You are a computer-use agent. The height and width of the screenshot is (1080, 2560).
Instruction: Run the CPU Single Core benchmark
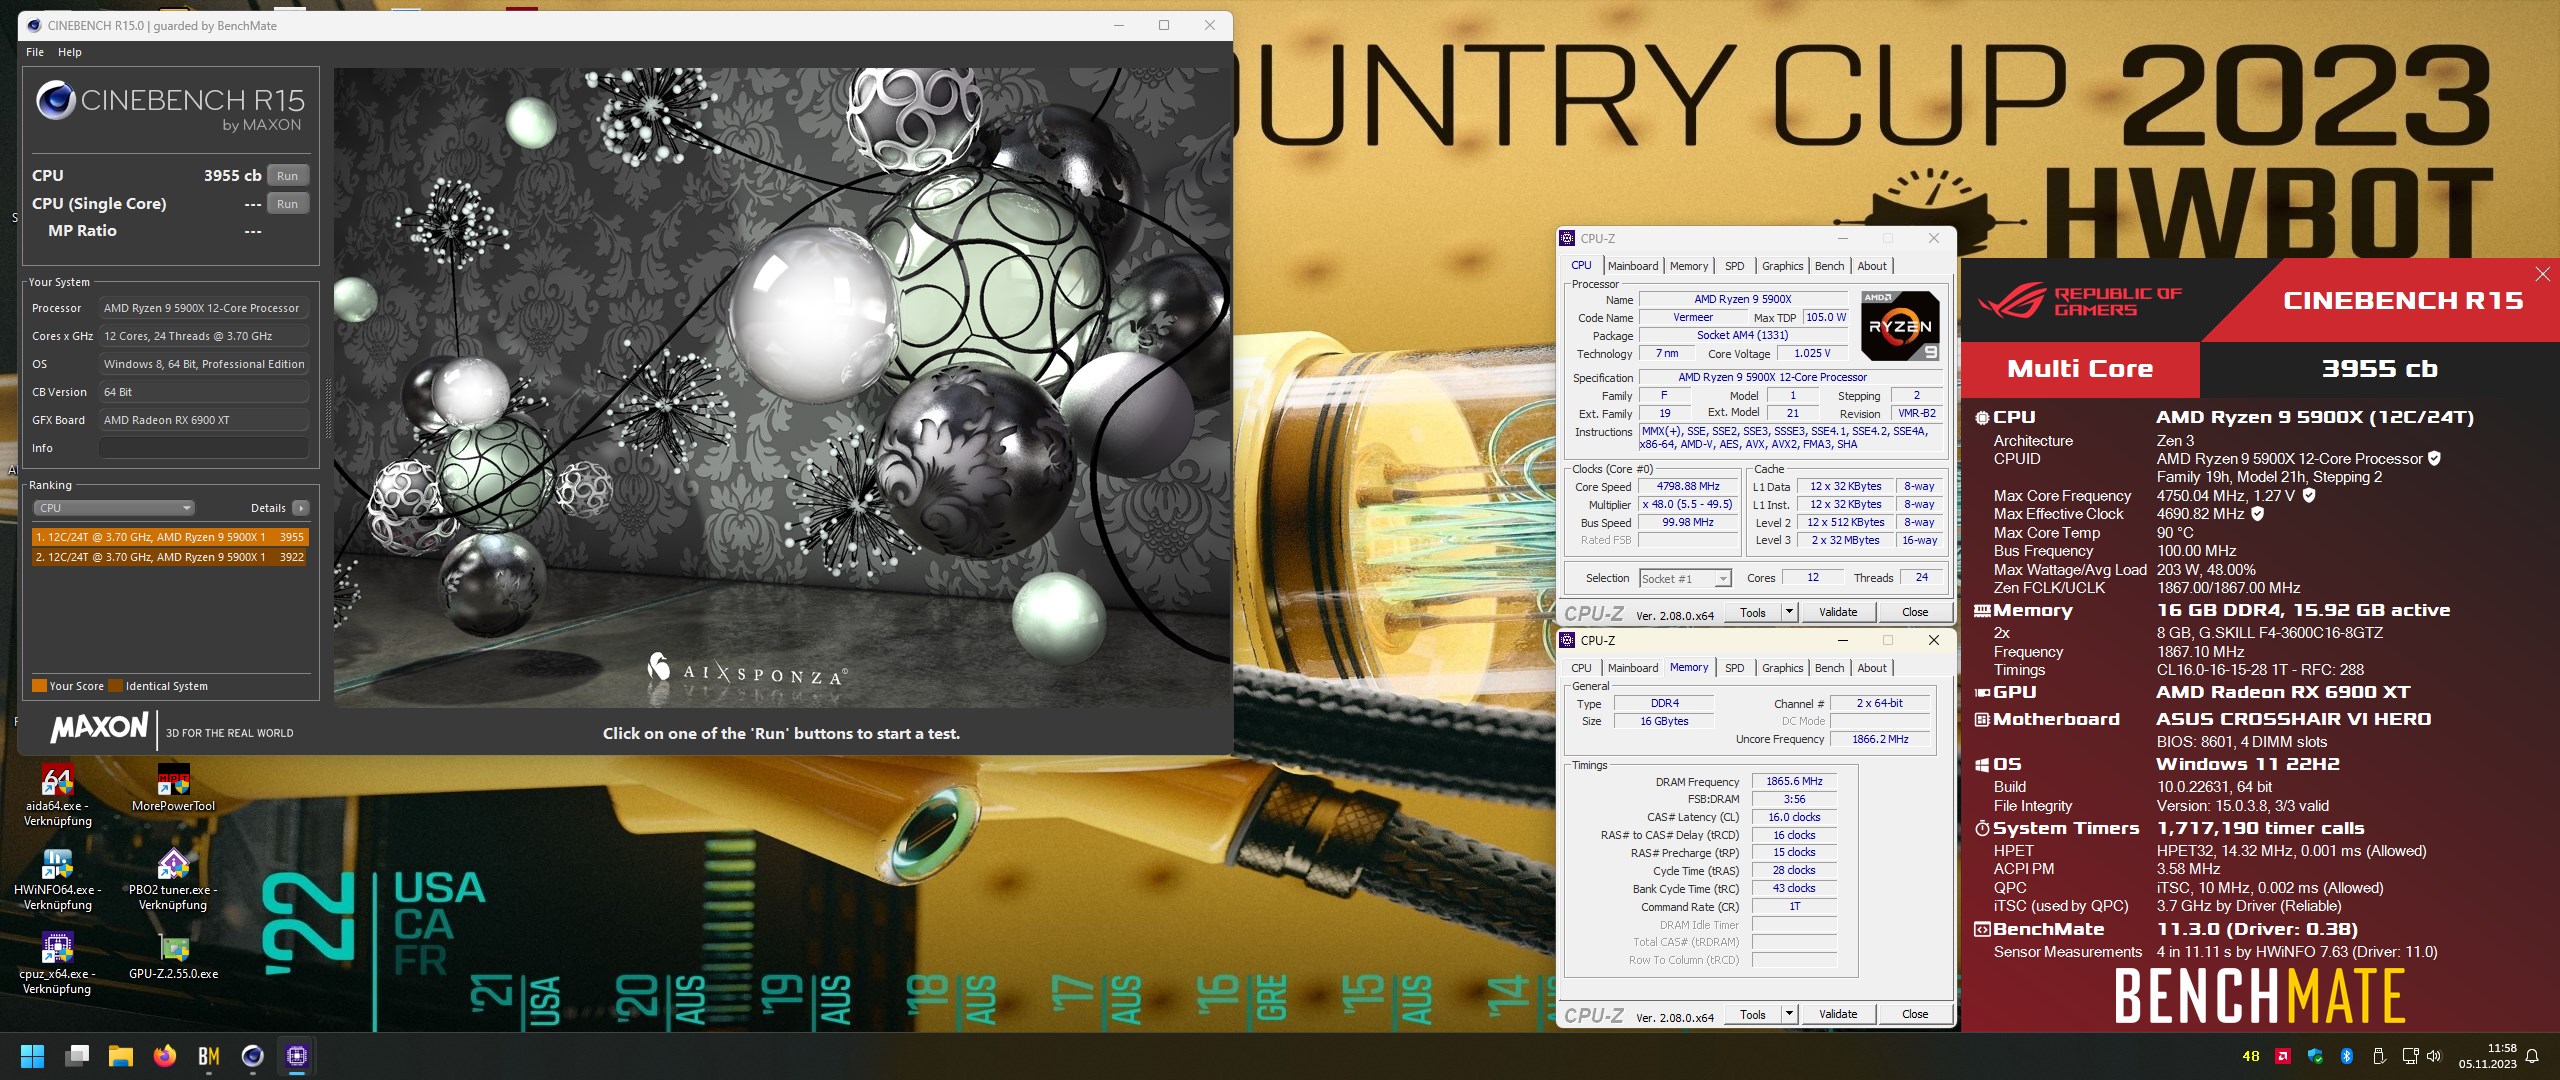288,204
